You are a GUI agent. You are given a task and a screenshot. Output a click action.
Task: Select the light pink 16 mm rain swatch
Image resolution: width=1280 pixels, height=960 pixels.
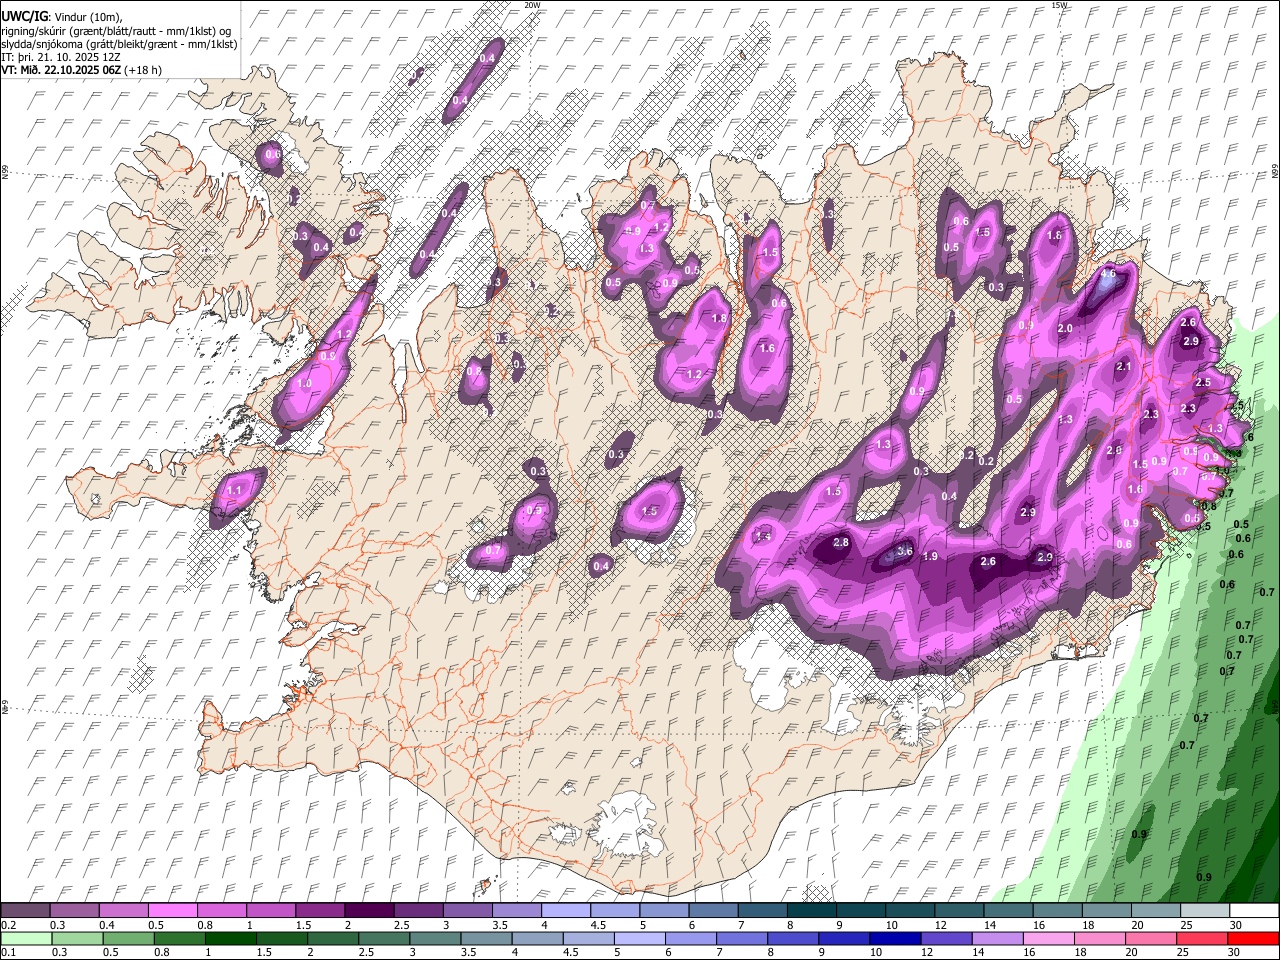[1049, 939]
